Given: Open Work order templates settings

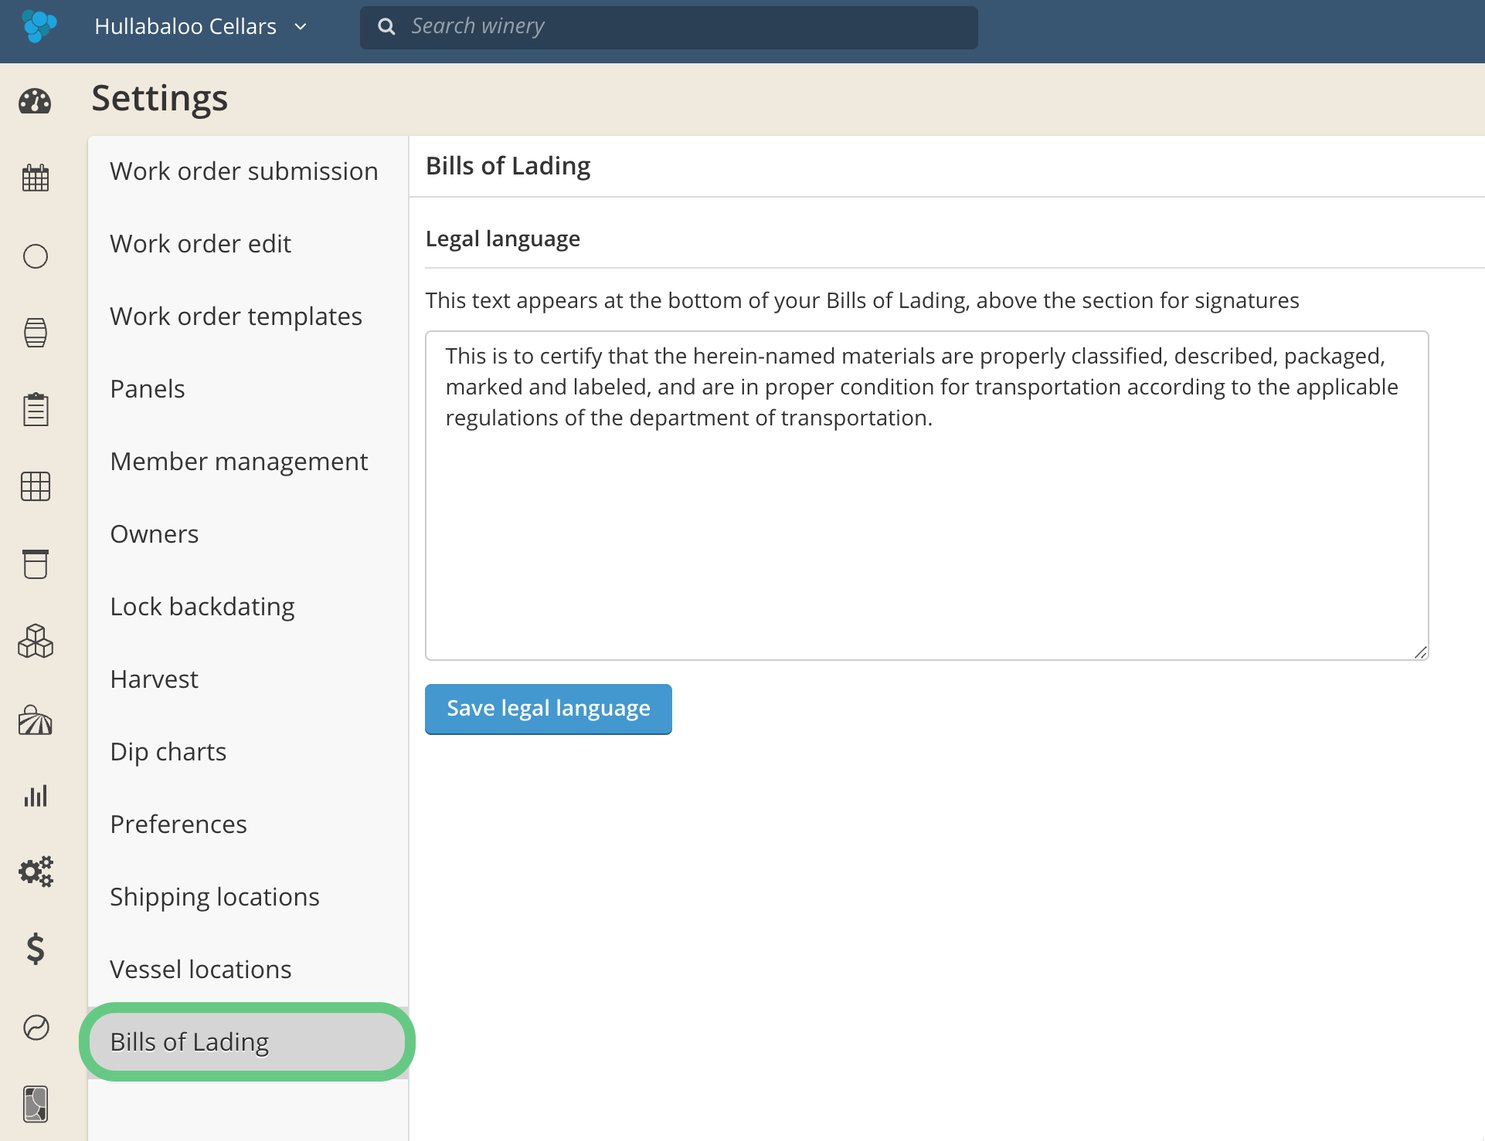Looking at the screenshot, I should (236, 316).
